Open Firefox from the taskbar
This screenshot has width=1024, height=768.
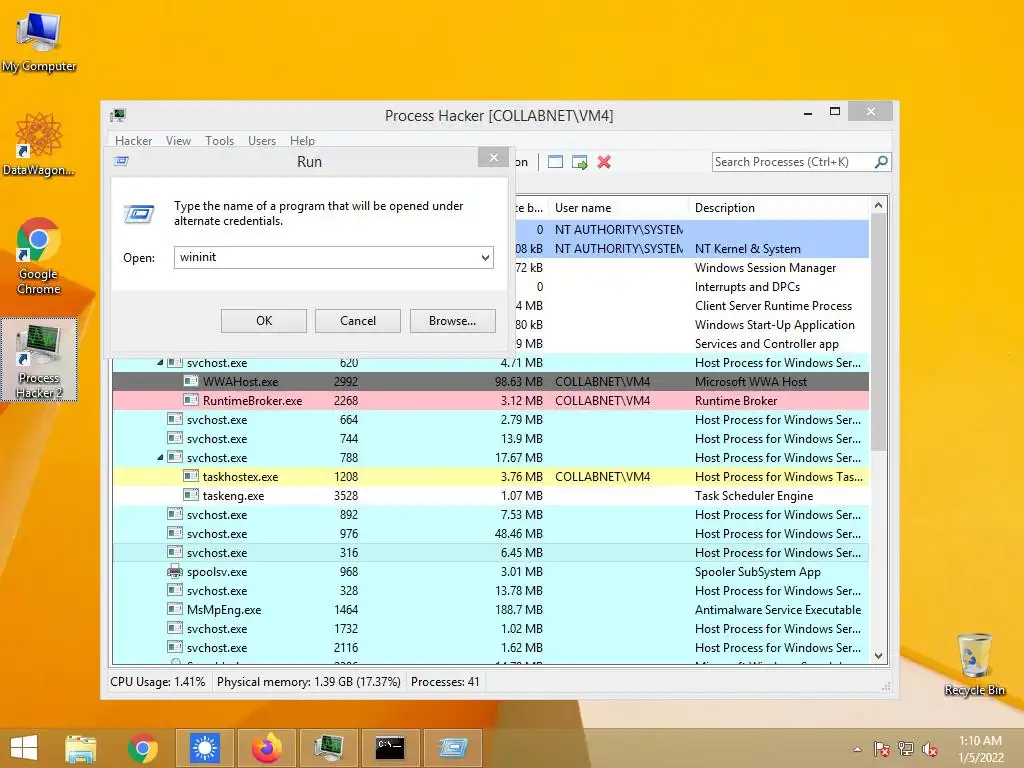[266, 748]
